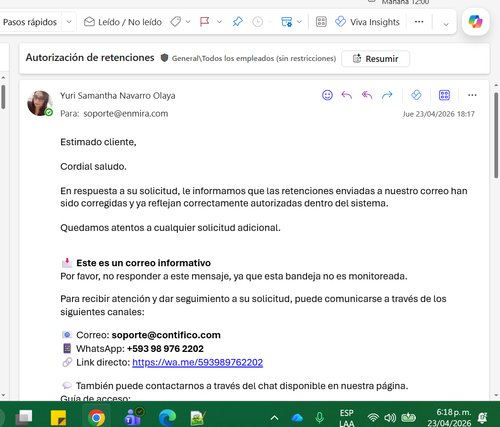Launch Copilot from the colorful icon
Viewport: 500px width, 427px height.
pyautogui.click(x=475, y=22)
